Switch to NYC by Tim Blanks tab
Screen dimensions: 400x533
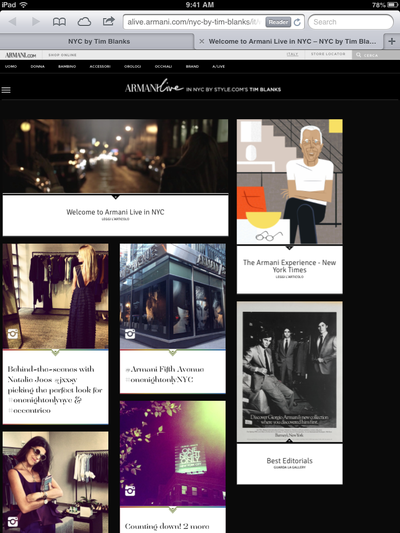[x=99, y=41]
